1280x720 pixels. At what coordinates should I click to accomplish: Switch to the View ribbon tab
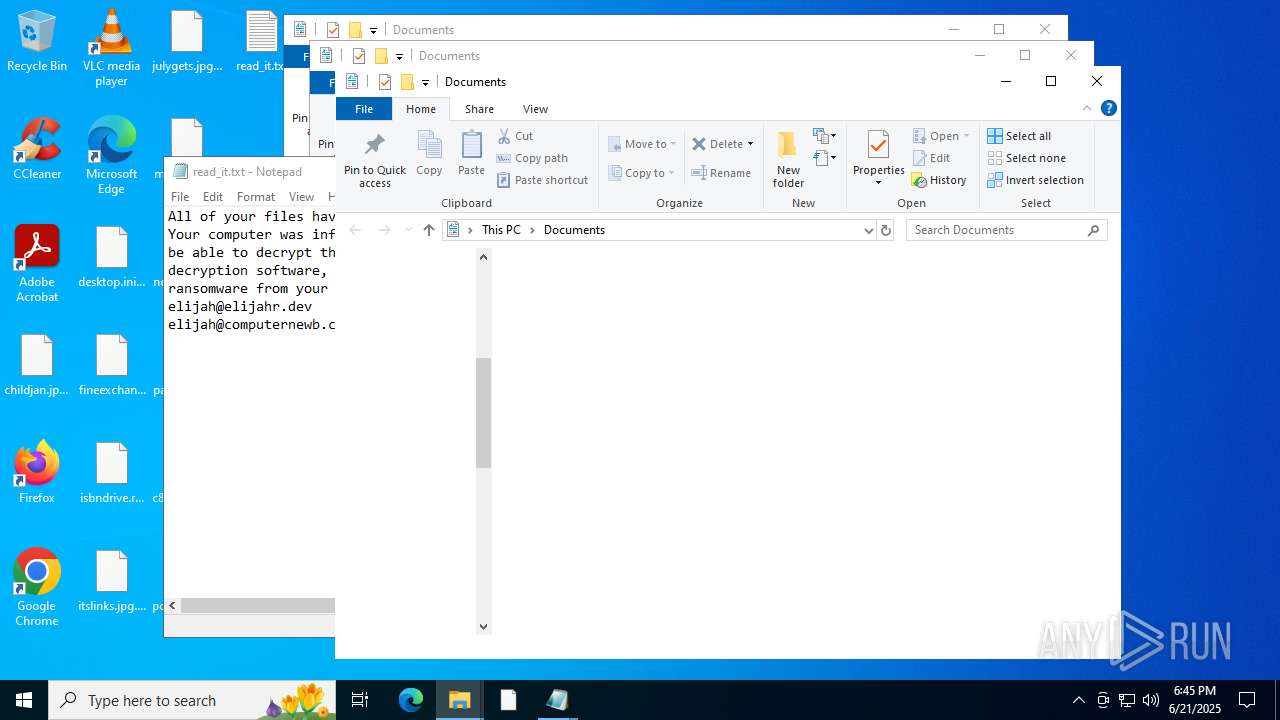(535, 109)
